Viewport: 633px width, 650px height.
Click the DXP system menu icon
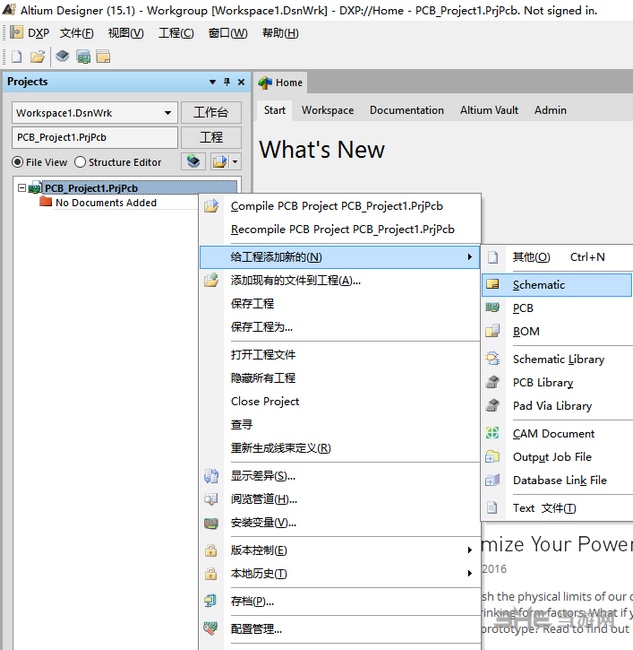point(16,32)
